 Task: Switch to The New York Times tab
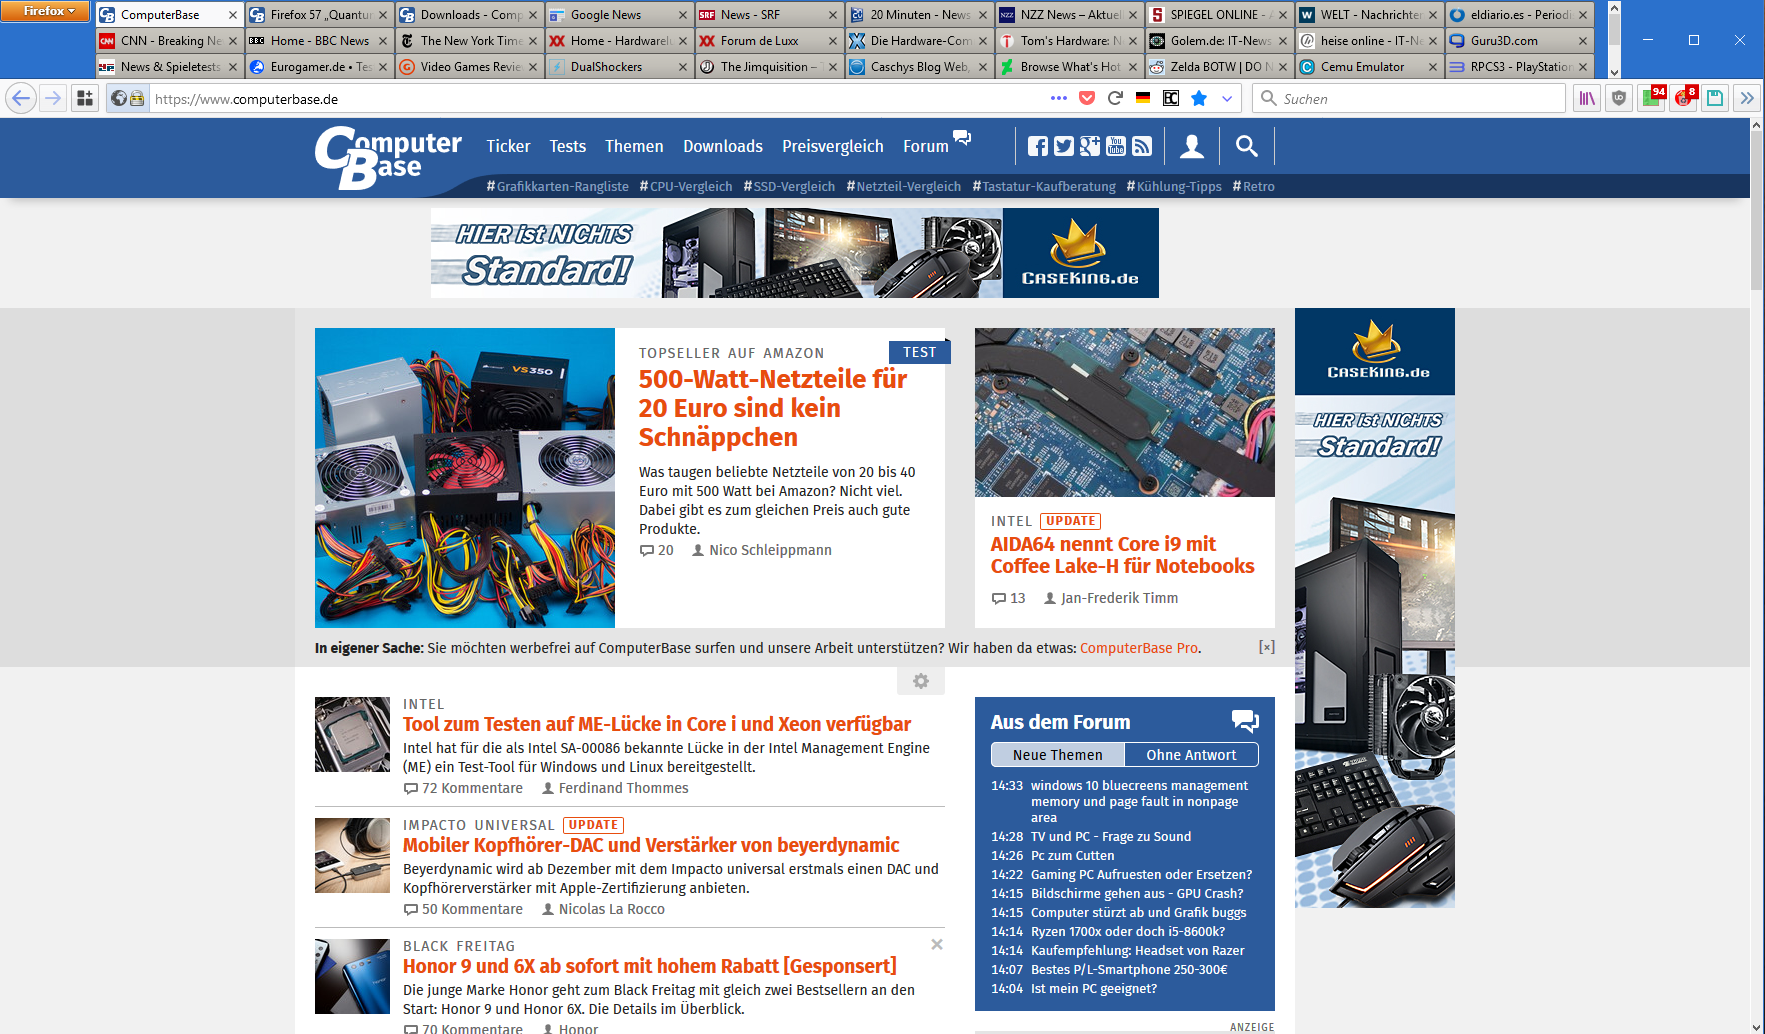tap(469, 41)
